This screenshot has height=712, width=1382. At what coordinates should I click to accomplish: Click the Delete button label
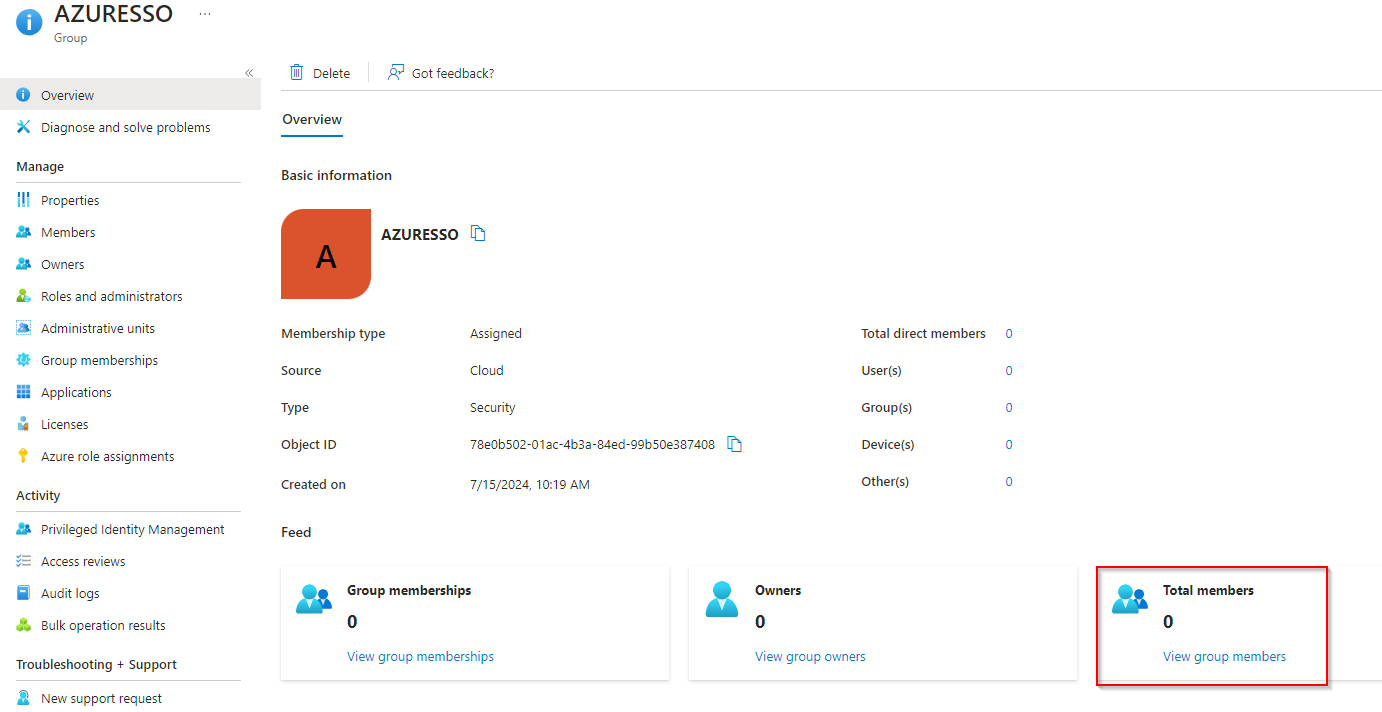[x=331, y=73]
